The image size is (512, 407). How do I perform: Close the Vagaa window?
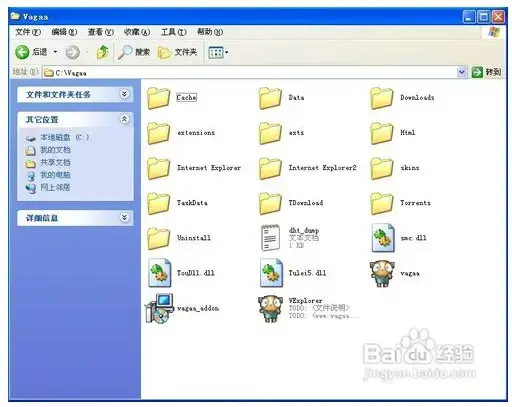coord(498,17)
